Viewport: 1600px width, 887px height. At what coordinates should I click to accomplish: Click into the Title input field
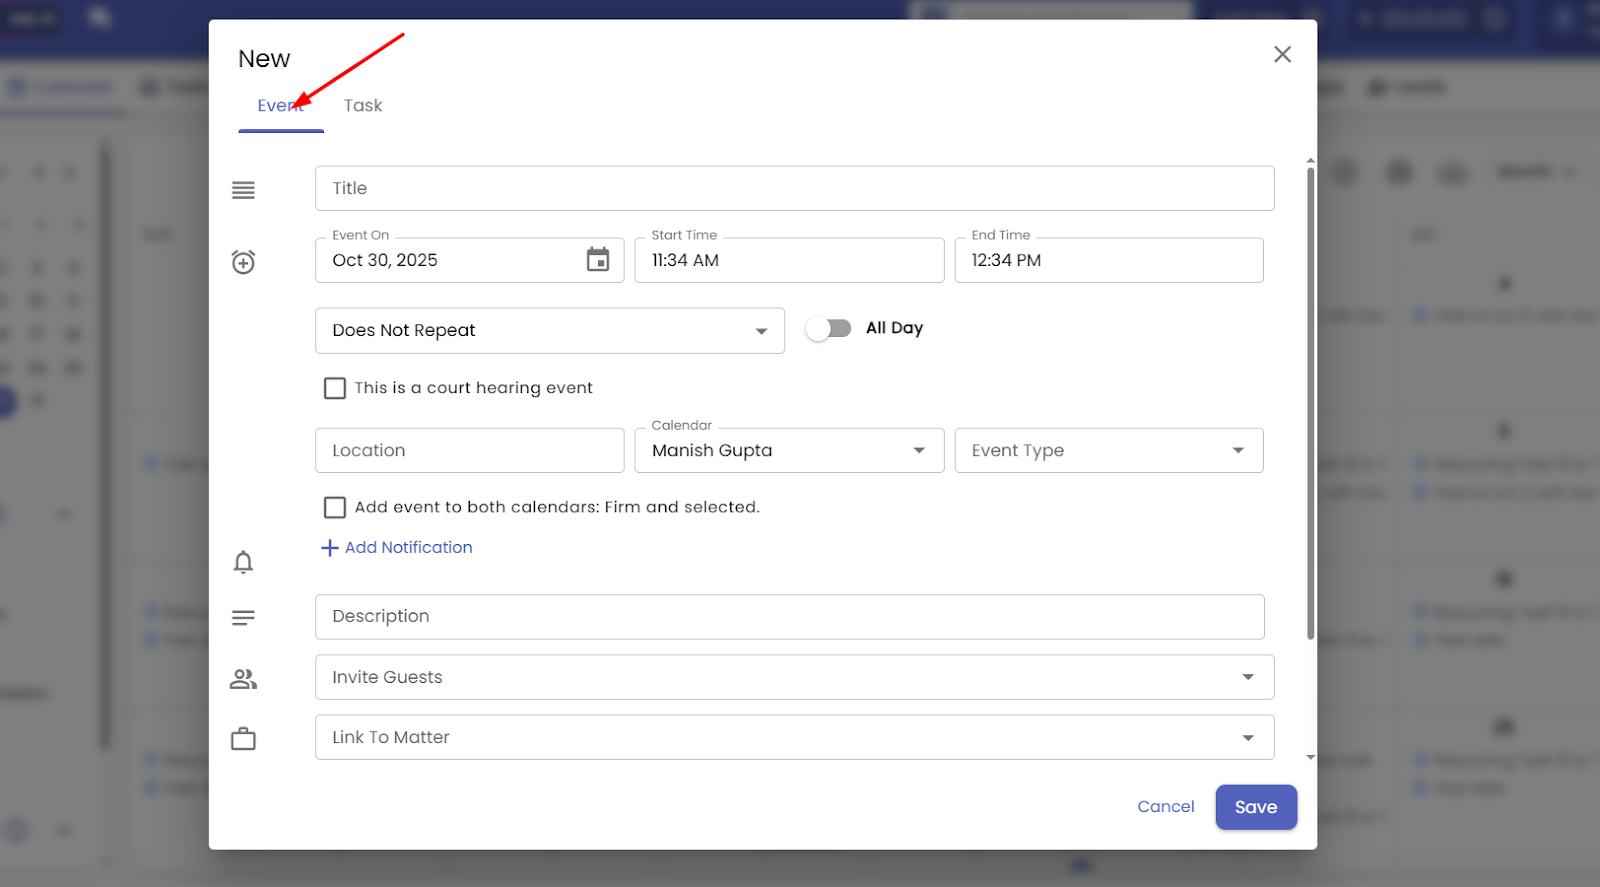click(794, 188)
